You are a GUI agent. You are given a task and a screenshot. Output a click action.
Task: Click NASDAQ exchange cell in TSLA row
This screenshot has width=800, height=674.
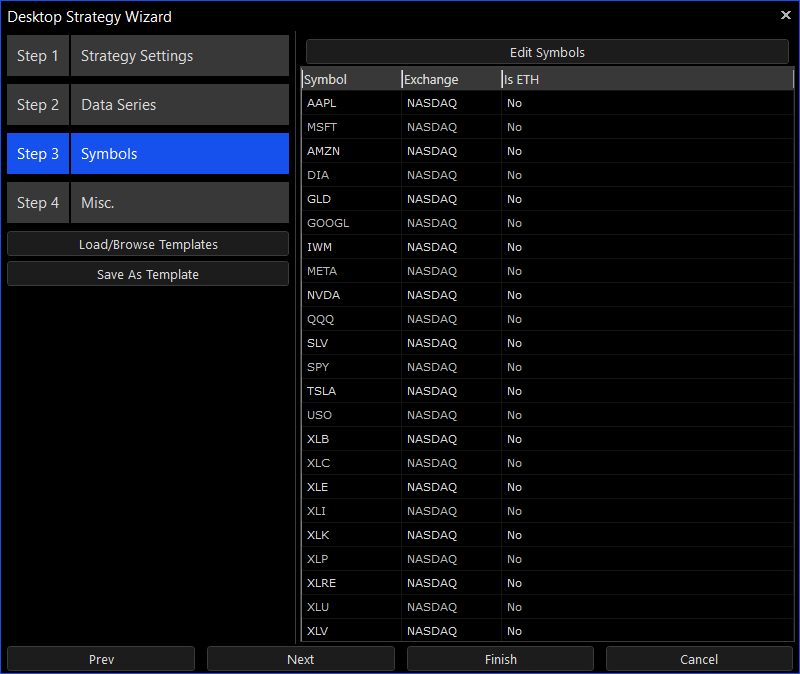(452, 391)
